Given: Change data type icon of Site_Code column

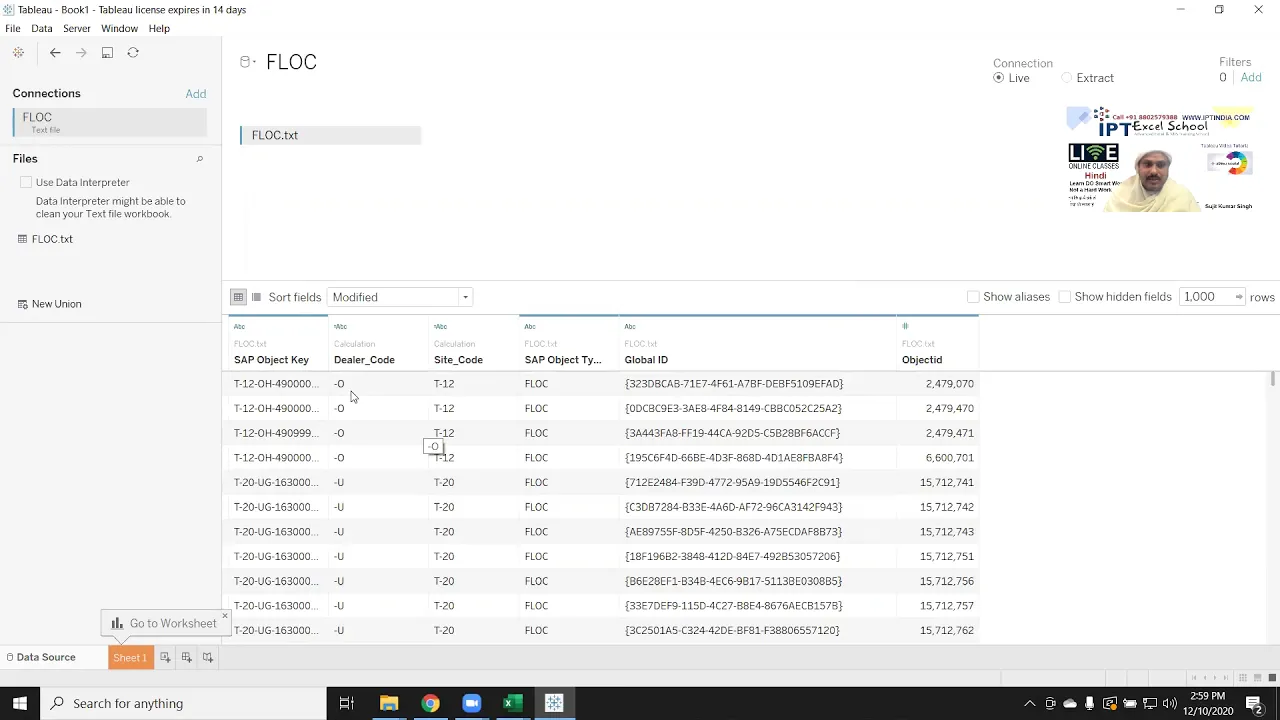Looking at the screenshot, I should click(x=440, y=326).
